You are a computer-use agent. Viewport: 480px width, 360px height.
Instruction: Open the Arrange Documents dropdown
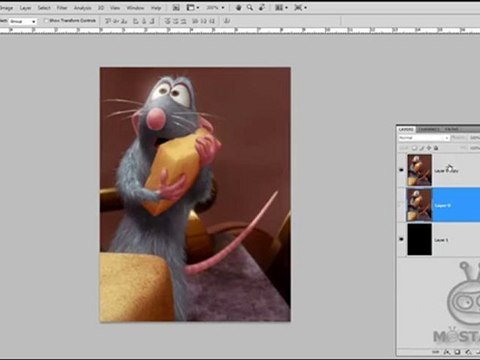point(281,8)
